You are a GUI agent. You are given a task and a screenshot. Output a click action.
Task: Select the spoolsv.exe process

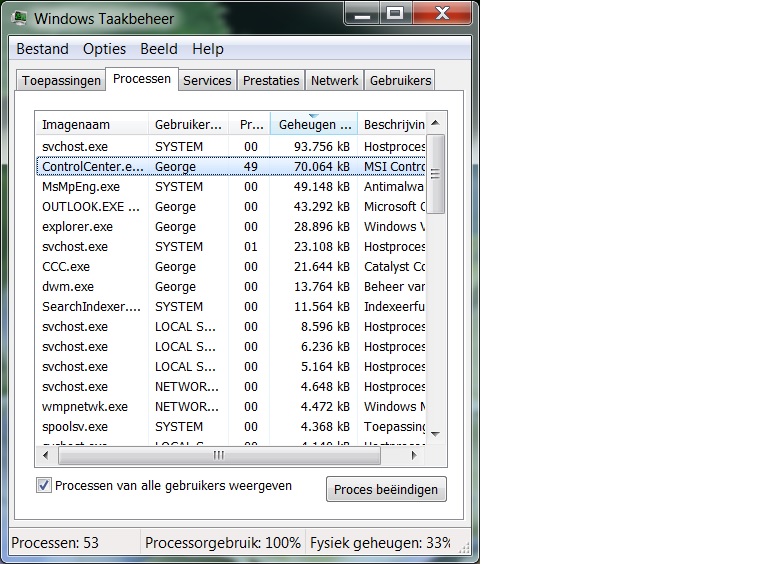231,427
